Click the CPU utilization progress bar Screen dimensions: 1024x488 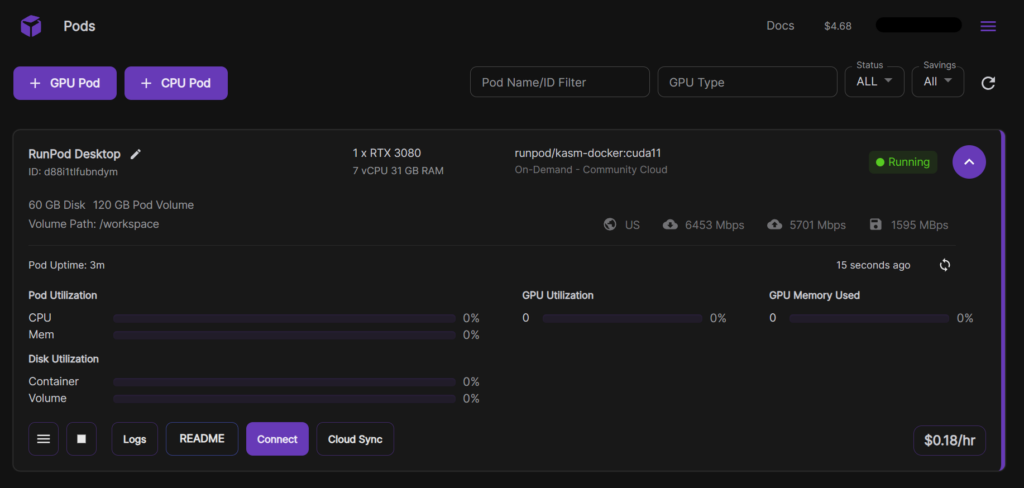pos(284,318)
